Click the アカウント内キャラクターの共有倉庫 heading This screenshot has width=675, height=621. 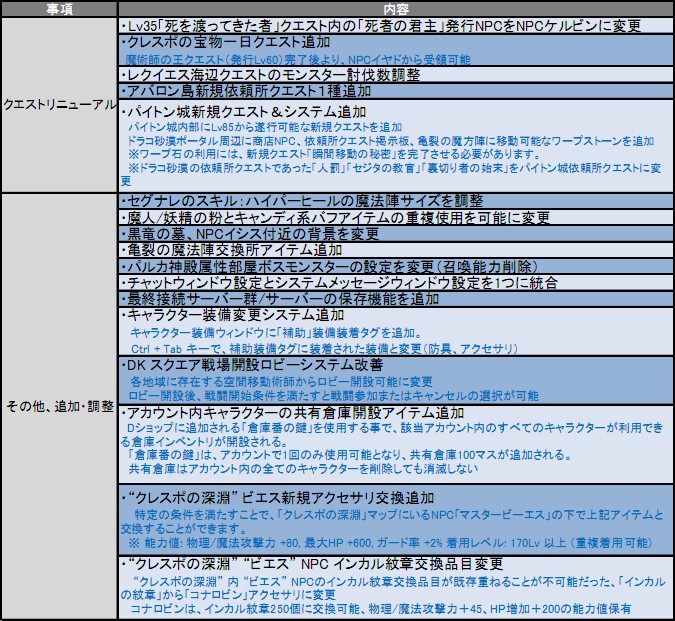click(x=292, y=413)
